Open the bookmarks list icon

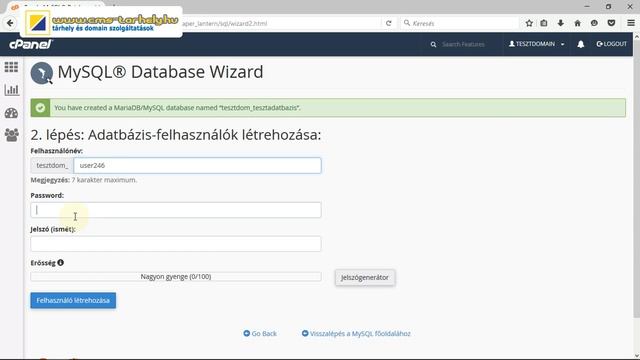coord(544,23)
